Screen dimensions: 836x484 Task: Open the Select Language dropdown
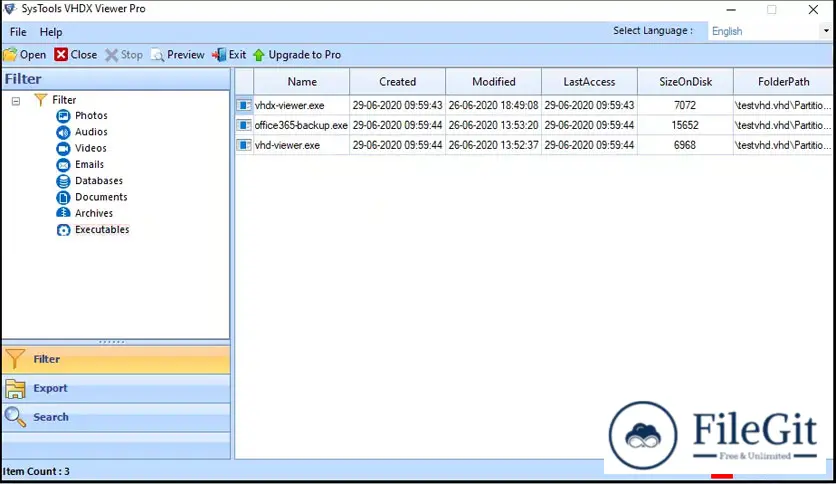click(x=825, y=31)
